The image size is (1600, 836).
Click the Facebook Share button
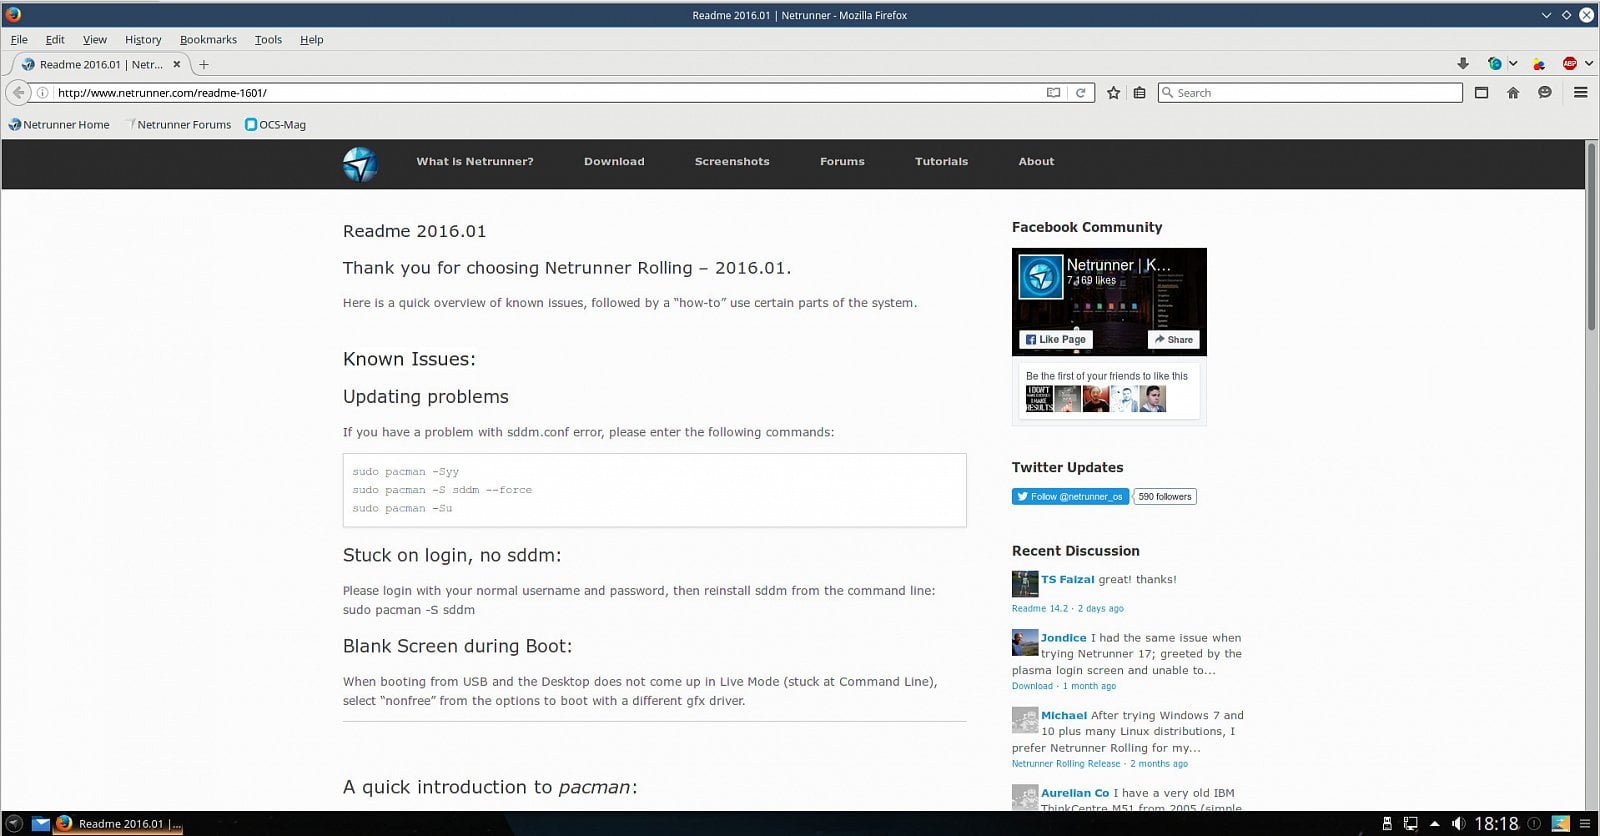pos(1174,340)
